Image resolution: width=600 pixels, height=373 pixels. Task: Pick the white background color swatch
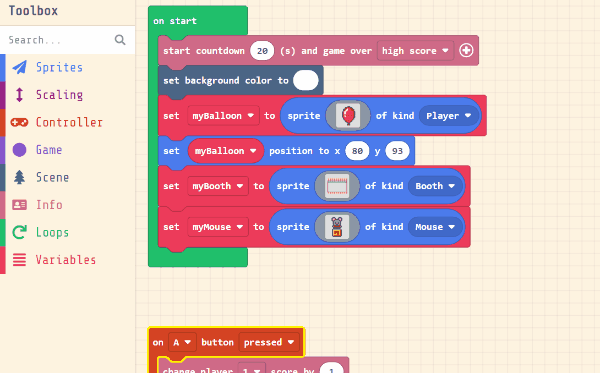306,80
